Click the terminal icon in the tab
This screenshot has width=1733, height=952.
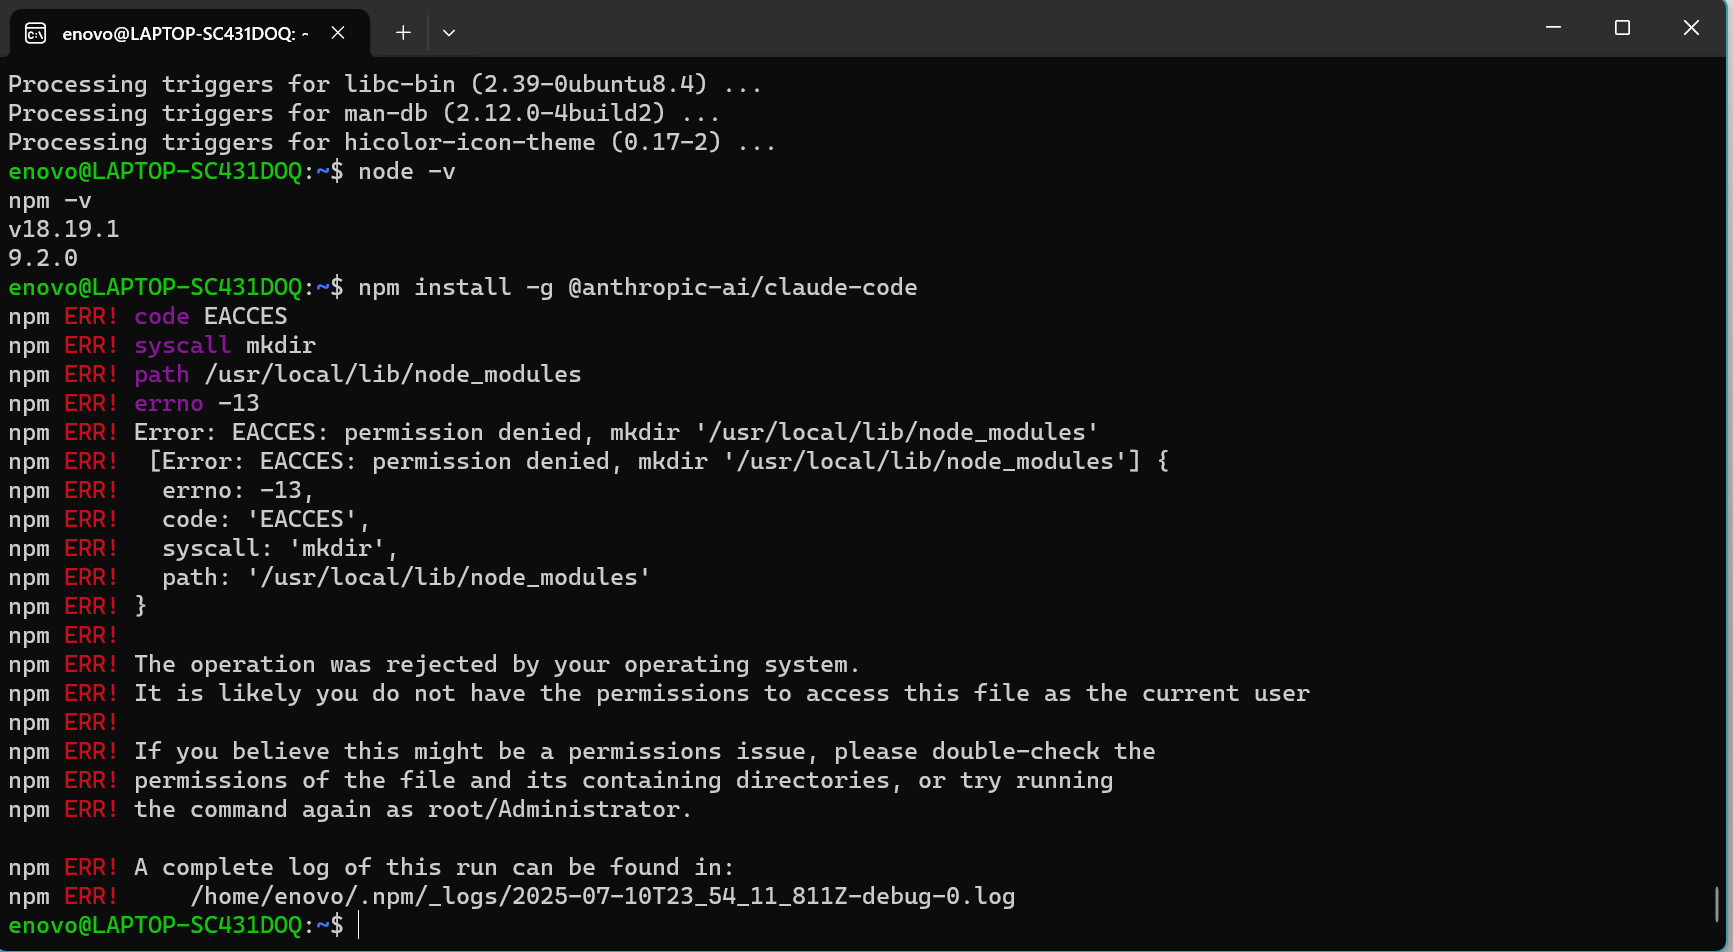(35, 33)
